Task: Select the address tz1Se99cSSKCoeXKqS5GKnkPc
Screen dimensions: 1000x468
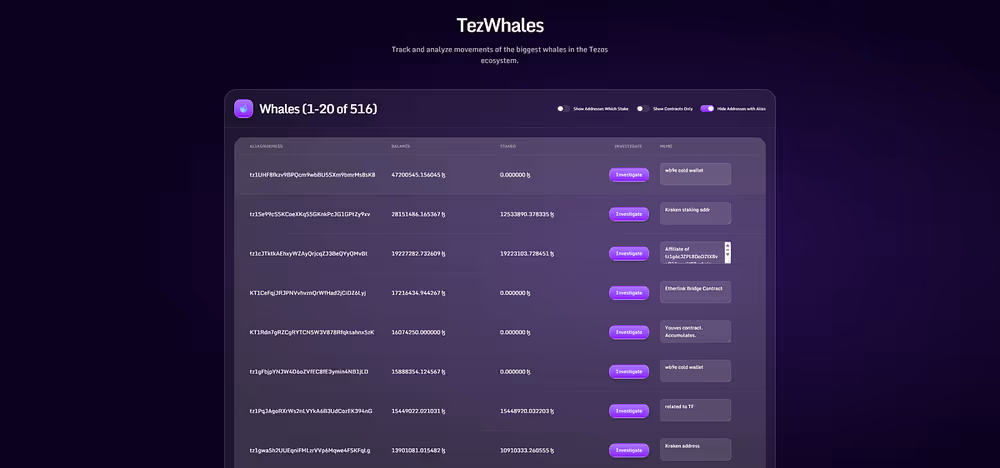Action: click(310, 214)
